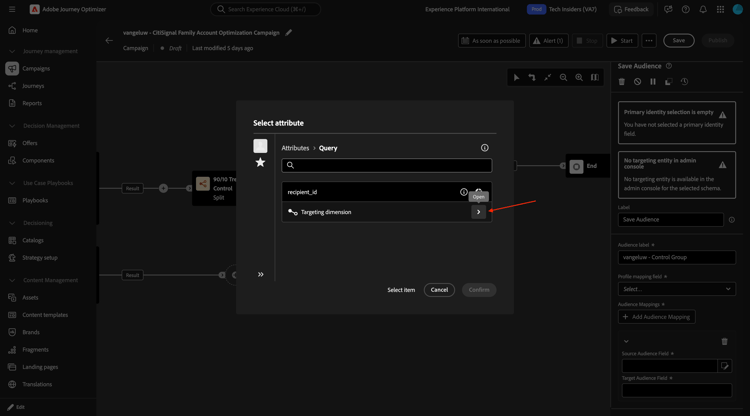This screenshot has height=416, width=750.
Task: Cancel the Select attribute dialog
Action: pyautogui.click(x=439, y=290)
